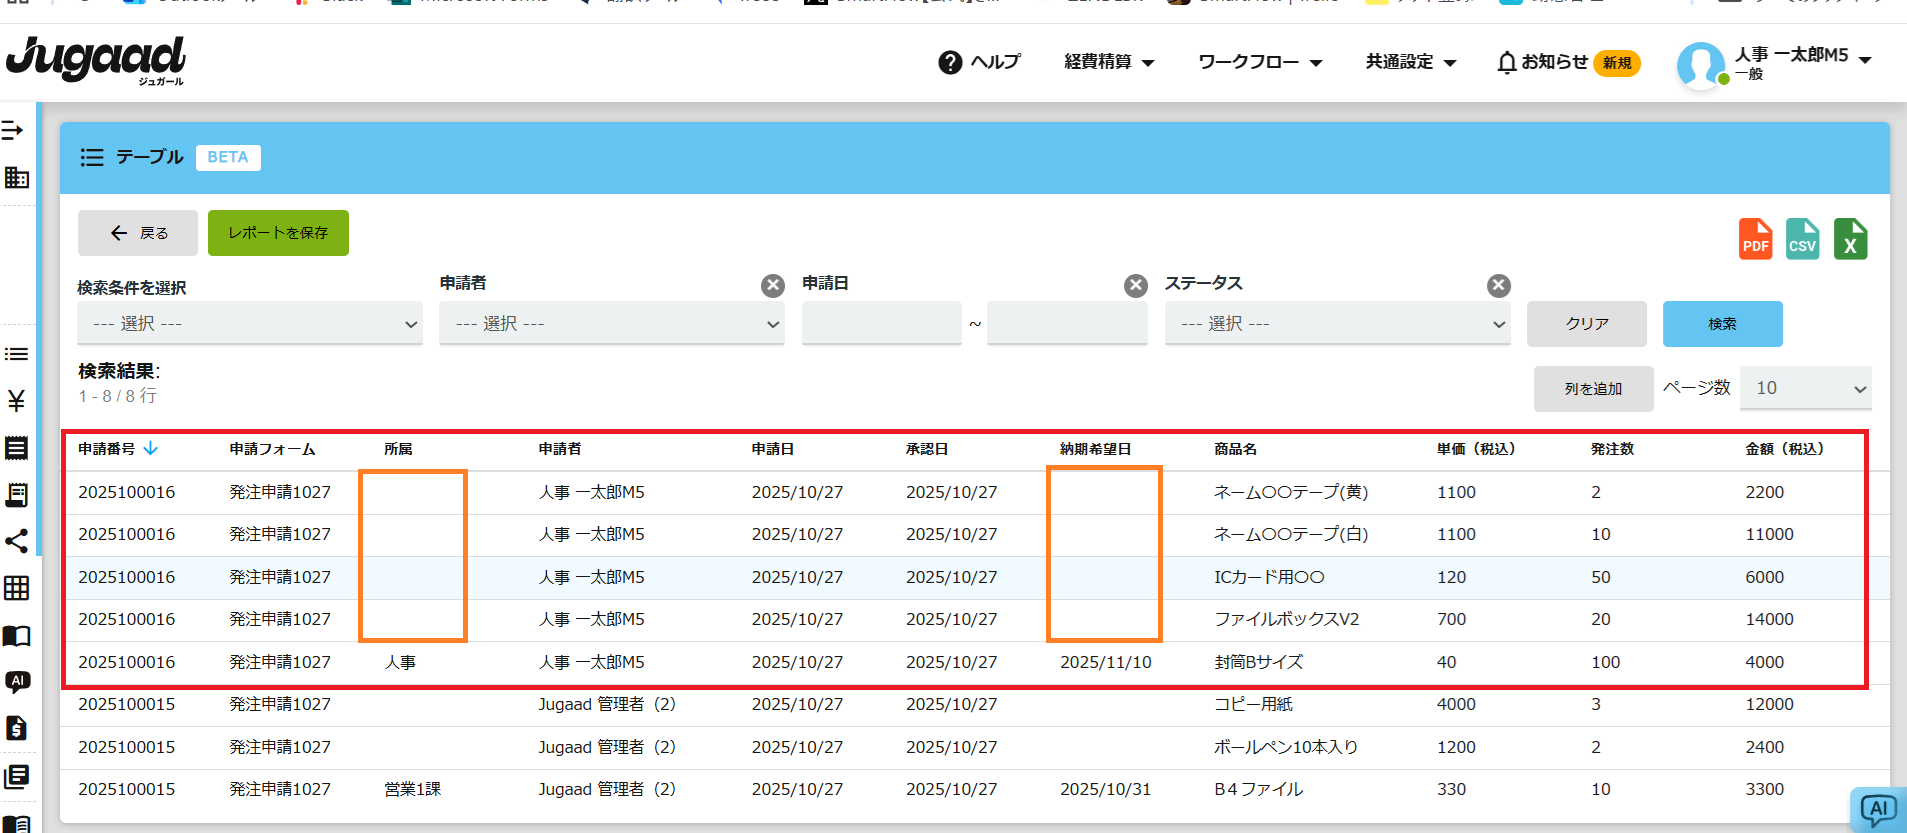Viewport: 1907px width, 833px height.
Task: Expand the left sidebar menu arrow
Action: (13, 130)
